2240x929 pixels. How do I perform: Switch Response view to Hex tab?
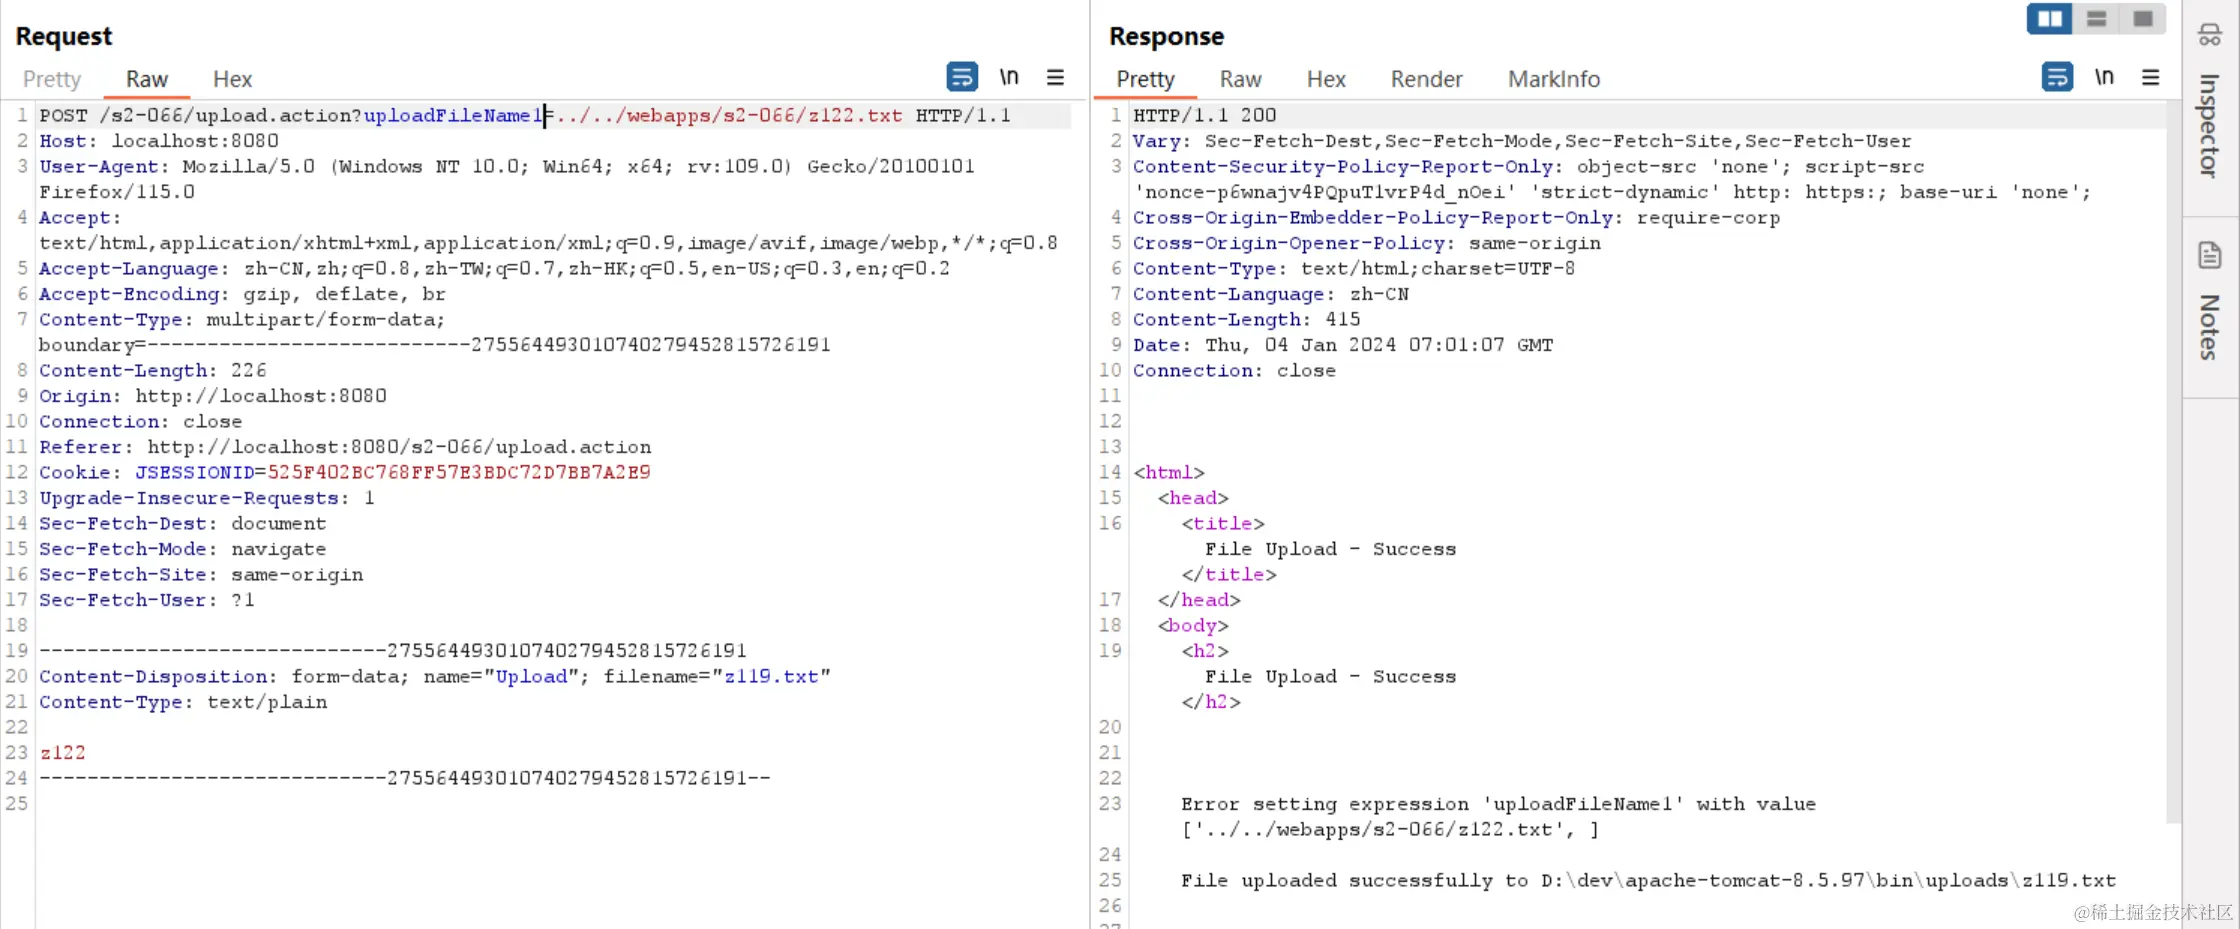[1326, 79]
